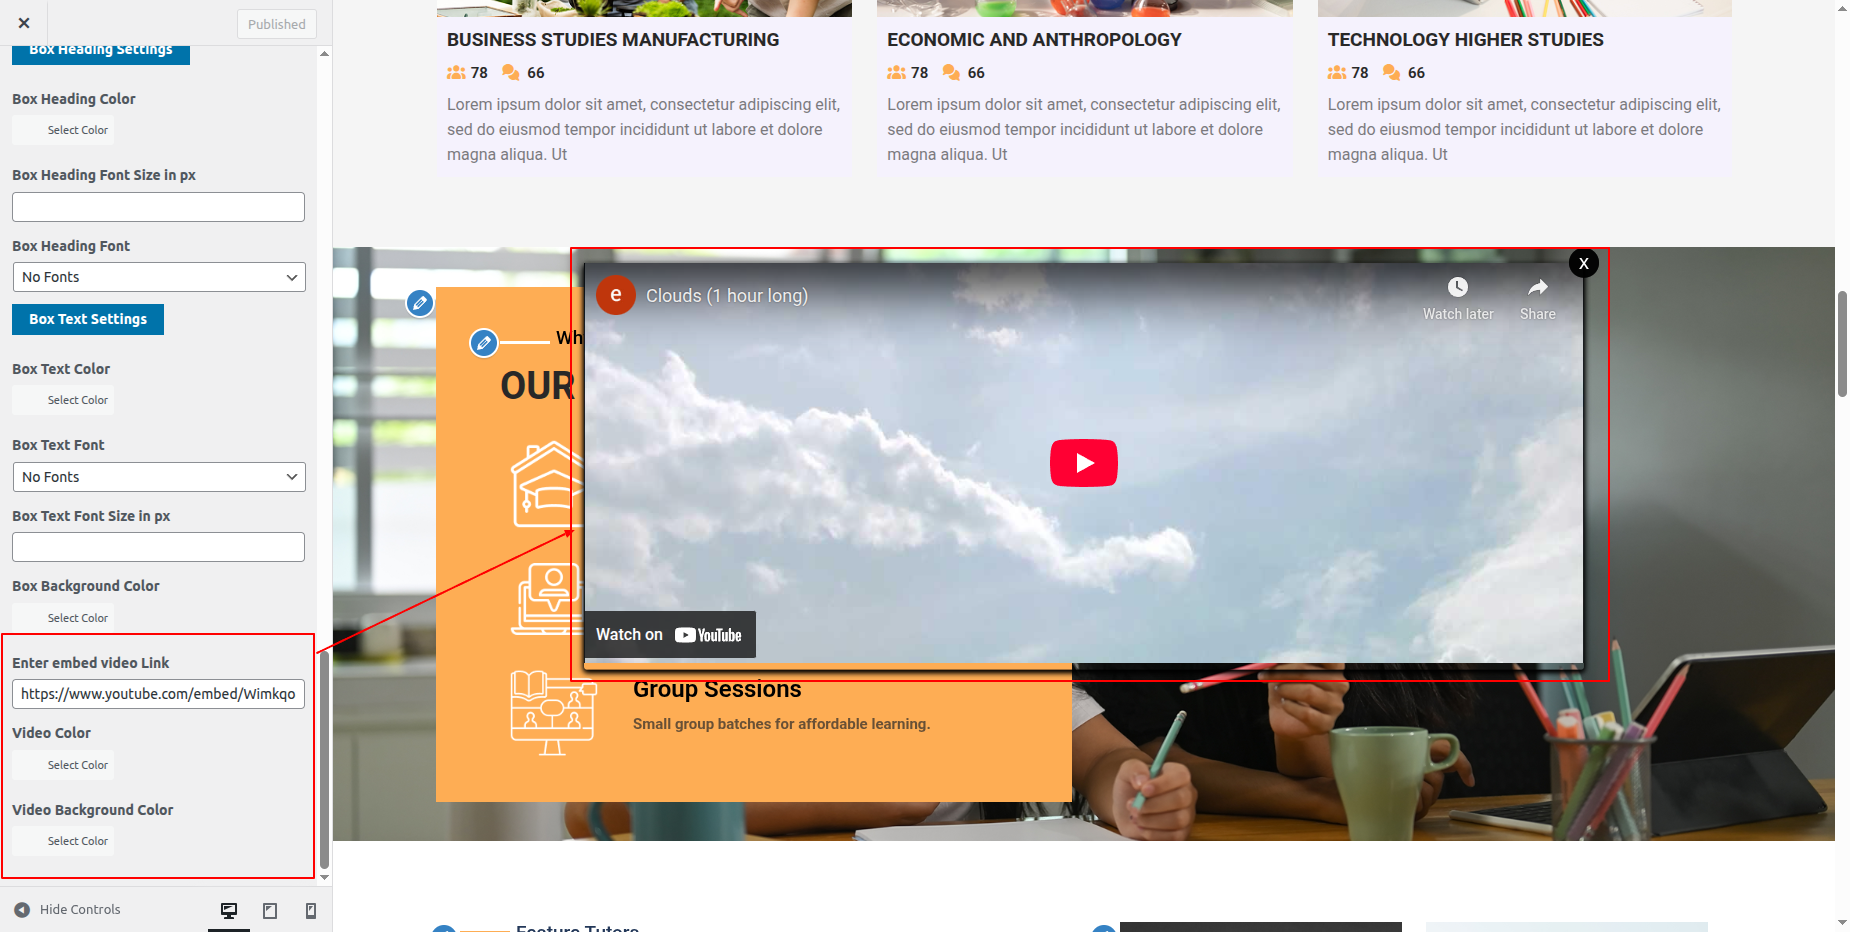Click the Published button
This screenshot has width=1850, height=932.
(x=277, y=24)
